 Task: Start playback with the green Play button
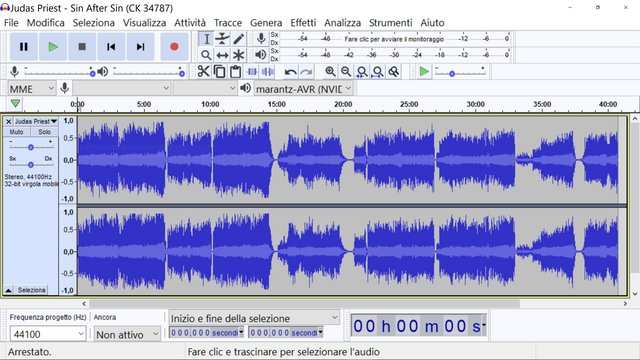click(53, 47)
